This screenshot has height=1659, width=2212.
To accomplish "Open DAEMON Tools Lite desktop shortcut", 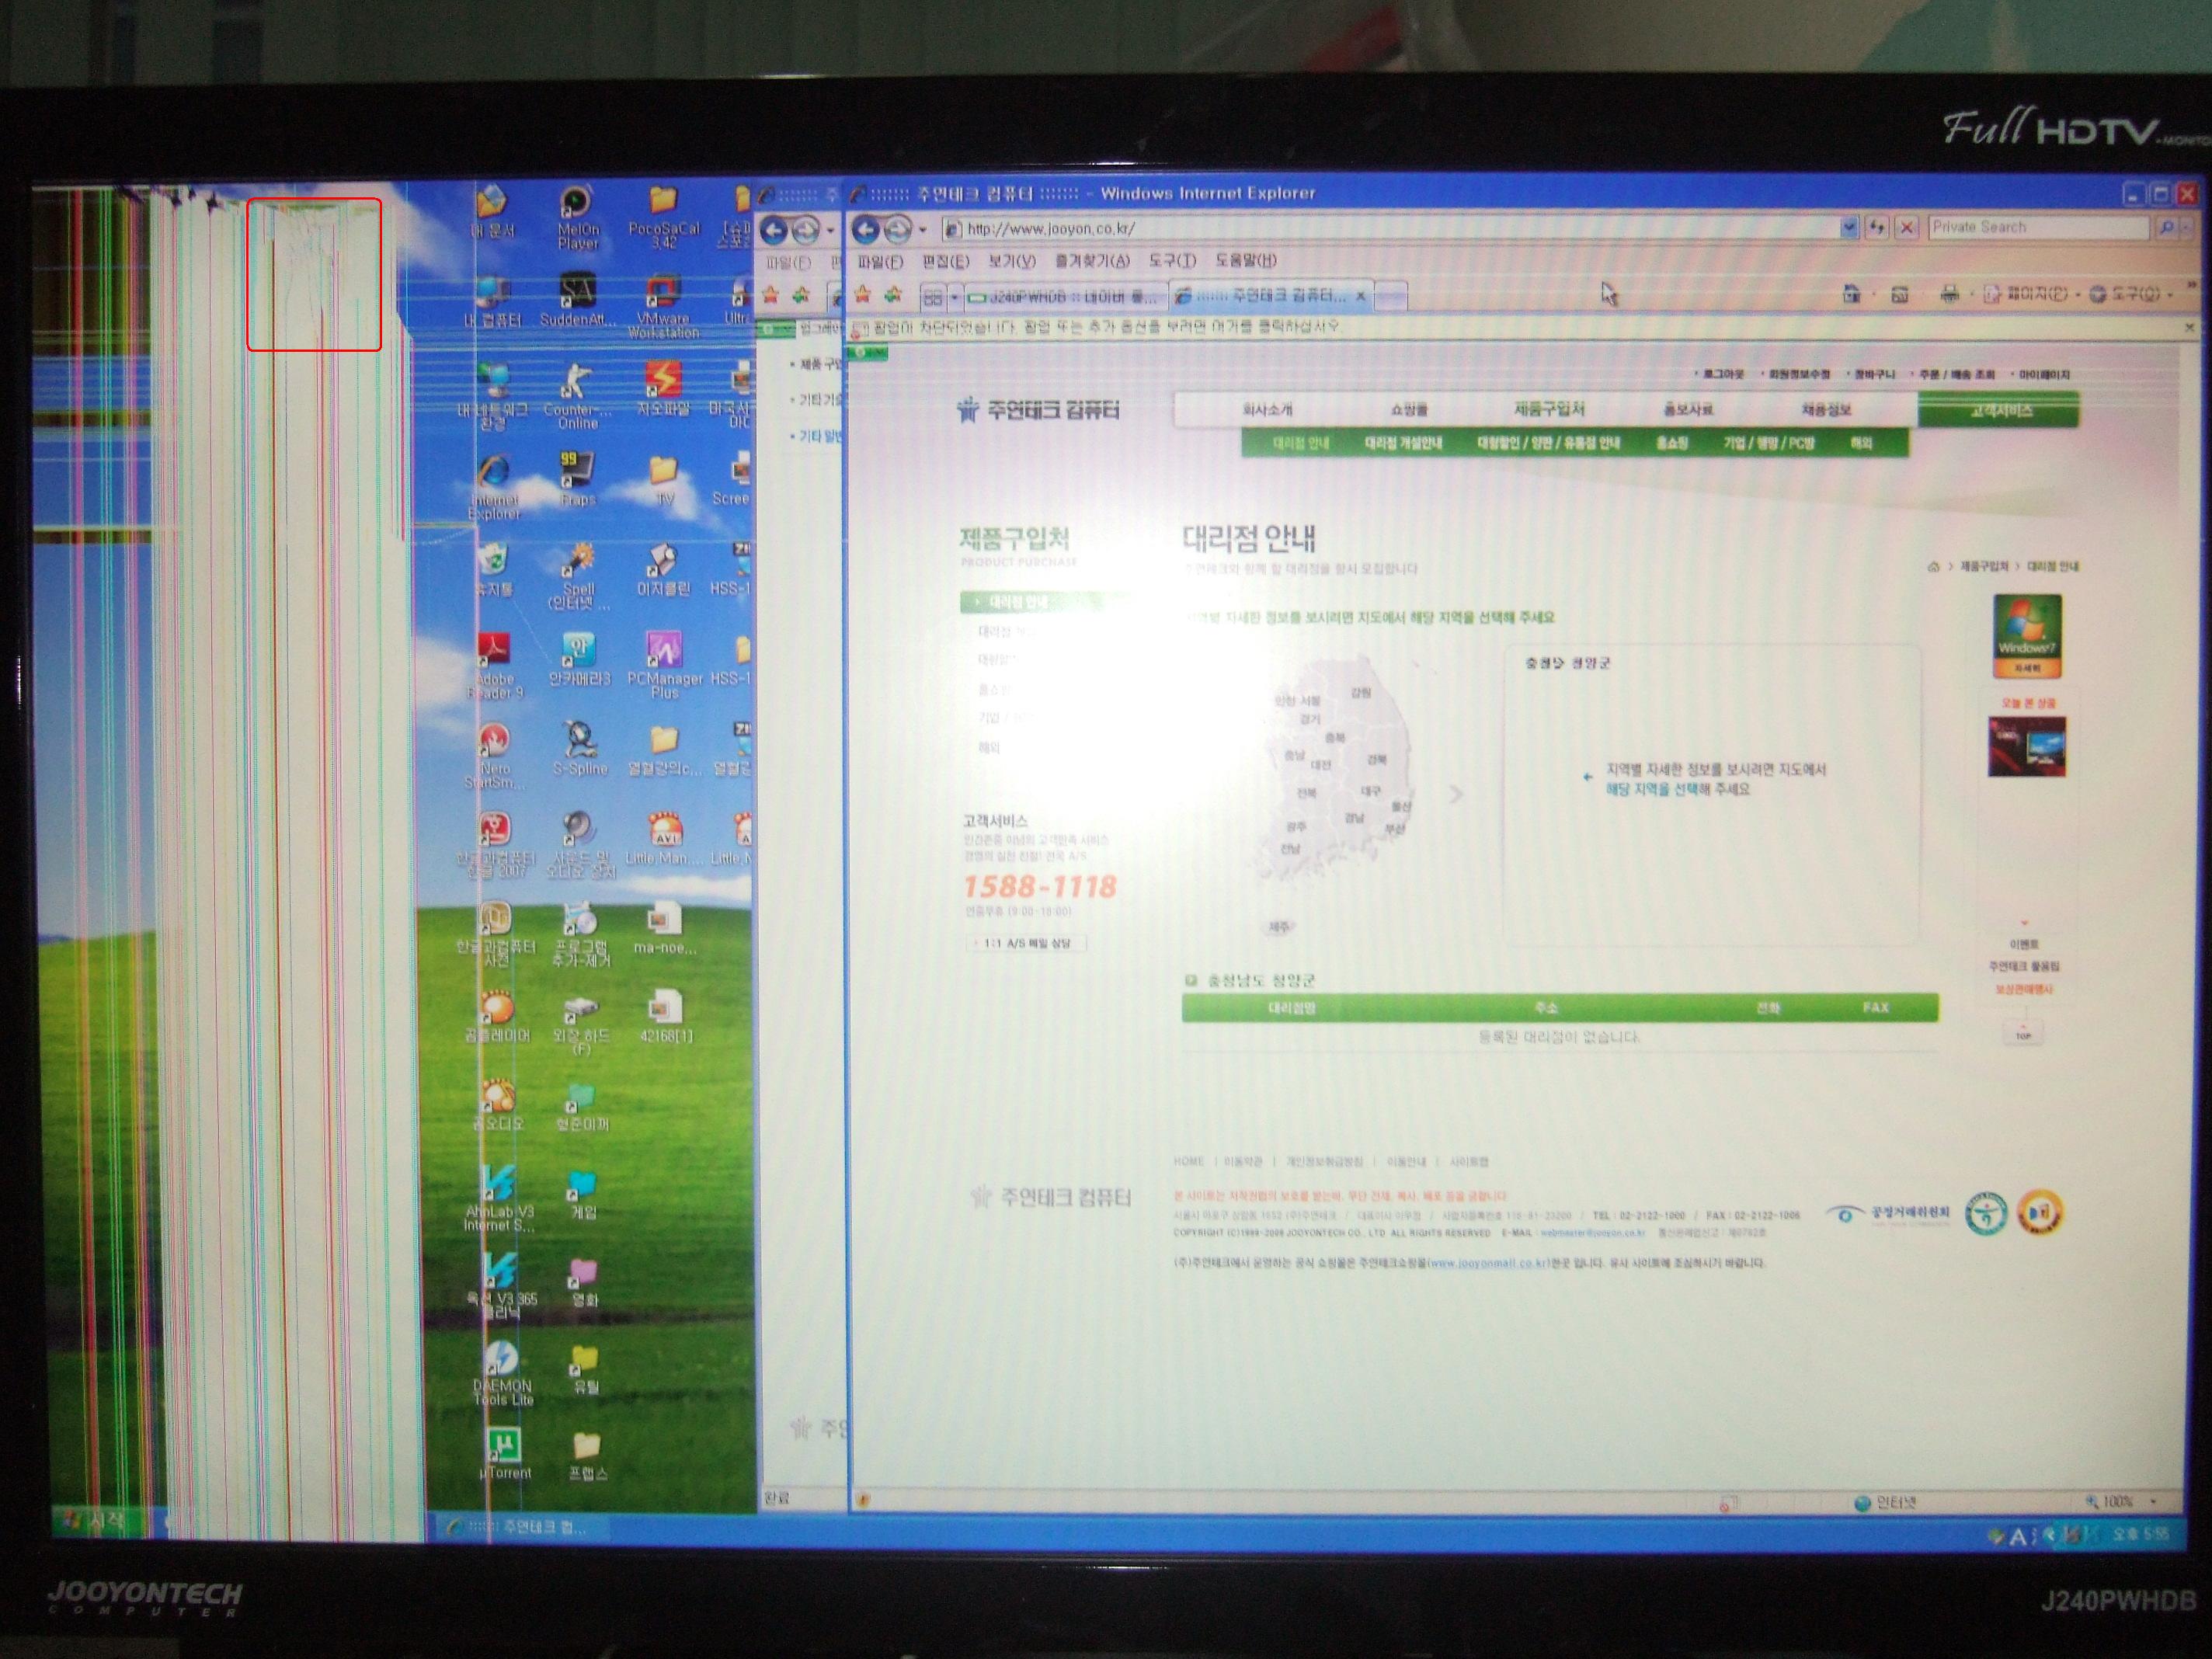I will 502,1373.
